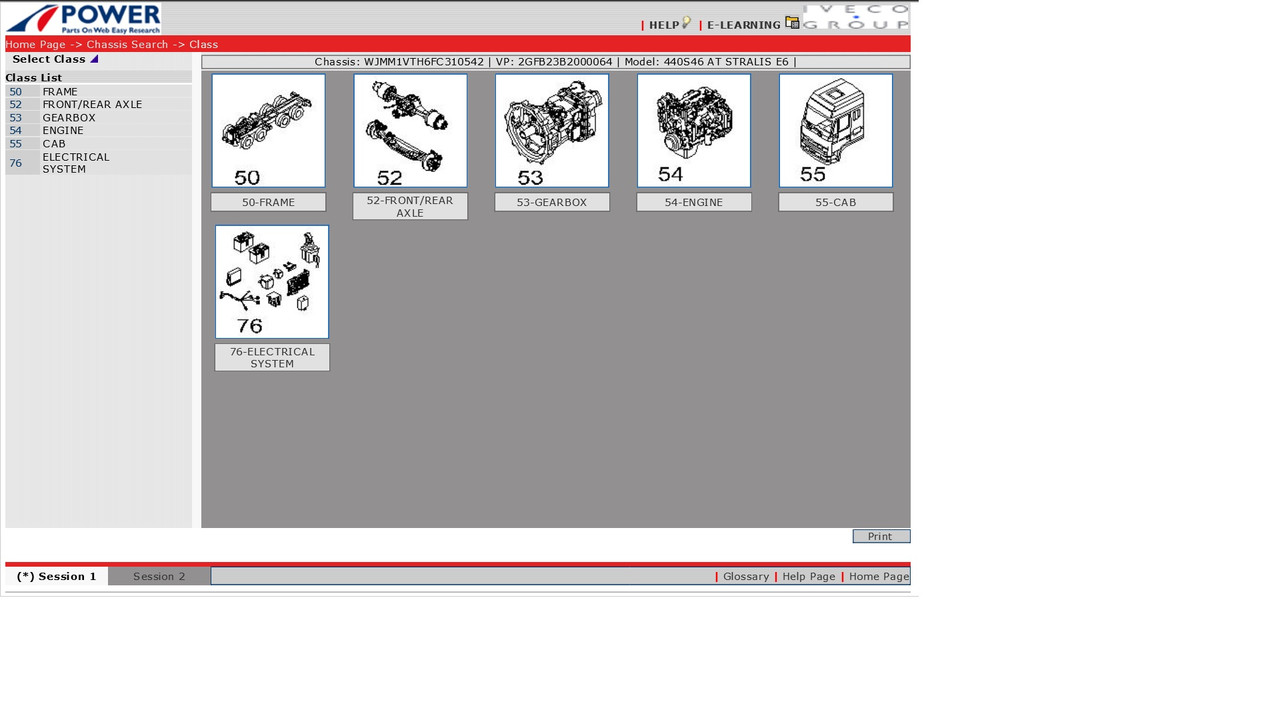Click the 55-CAB button
The height and width of the screenshot is (720, 1280).
coord(836,202)
